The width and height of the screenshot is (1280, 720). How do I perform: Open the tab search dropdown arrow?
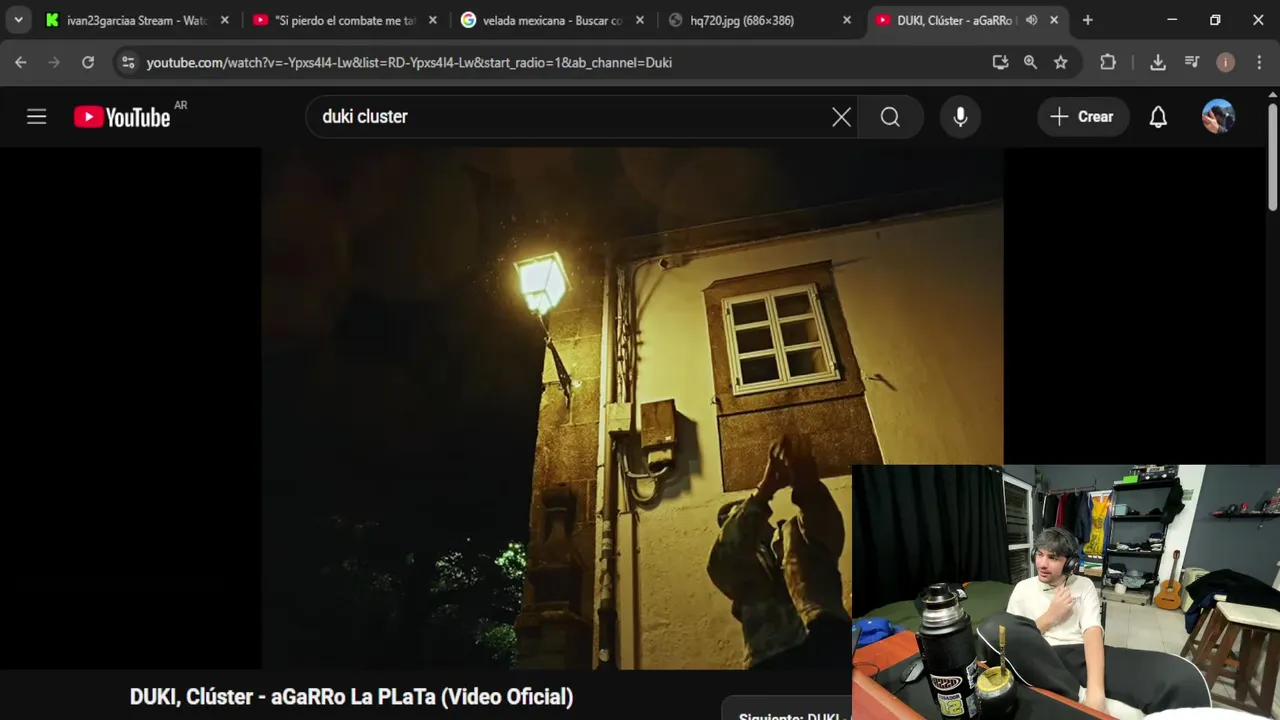point(18,20)
